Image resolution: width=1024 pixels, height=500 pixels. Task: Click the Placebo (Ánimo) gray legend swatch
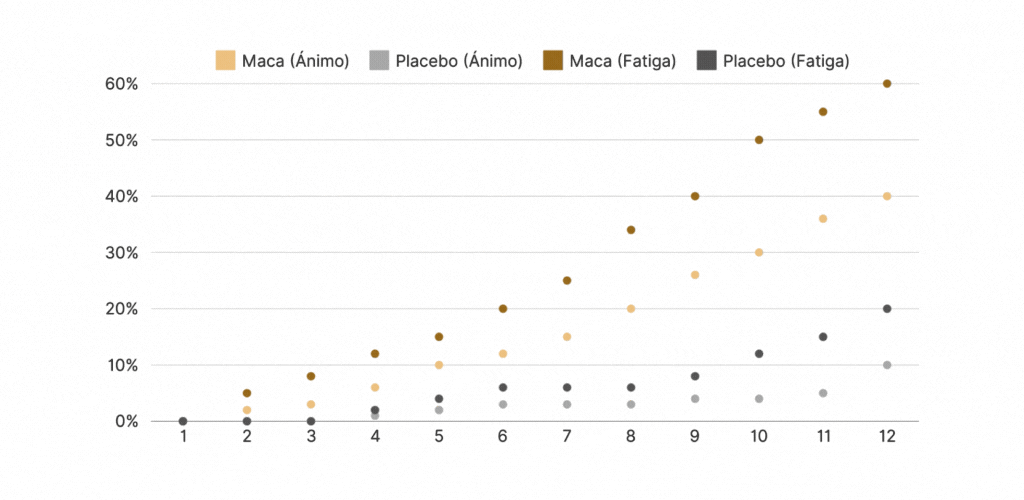pos(379,61)
